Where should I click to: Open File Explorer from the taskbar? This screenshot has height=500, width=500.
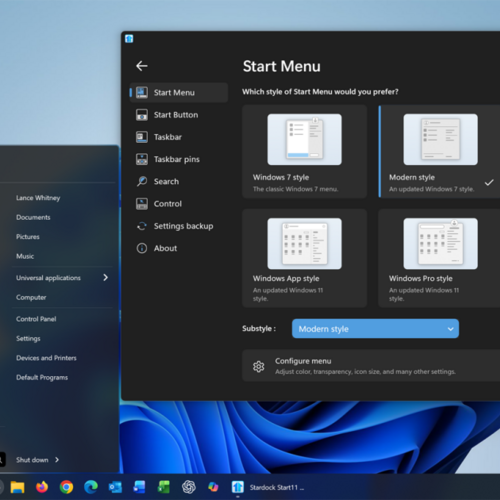pos(17,487)
